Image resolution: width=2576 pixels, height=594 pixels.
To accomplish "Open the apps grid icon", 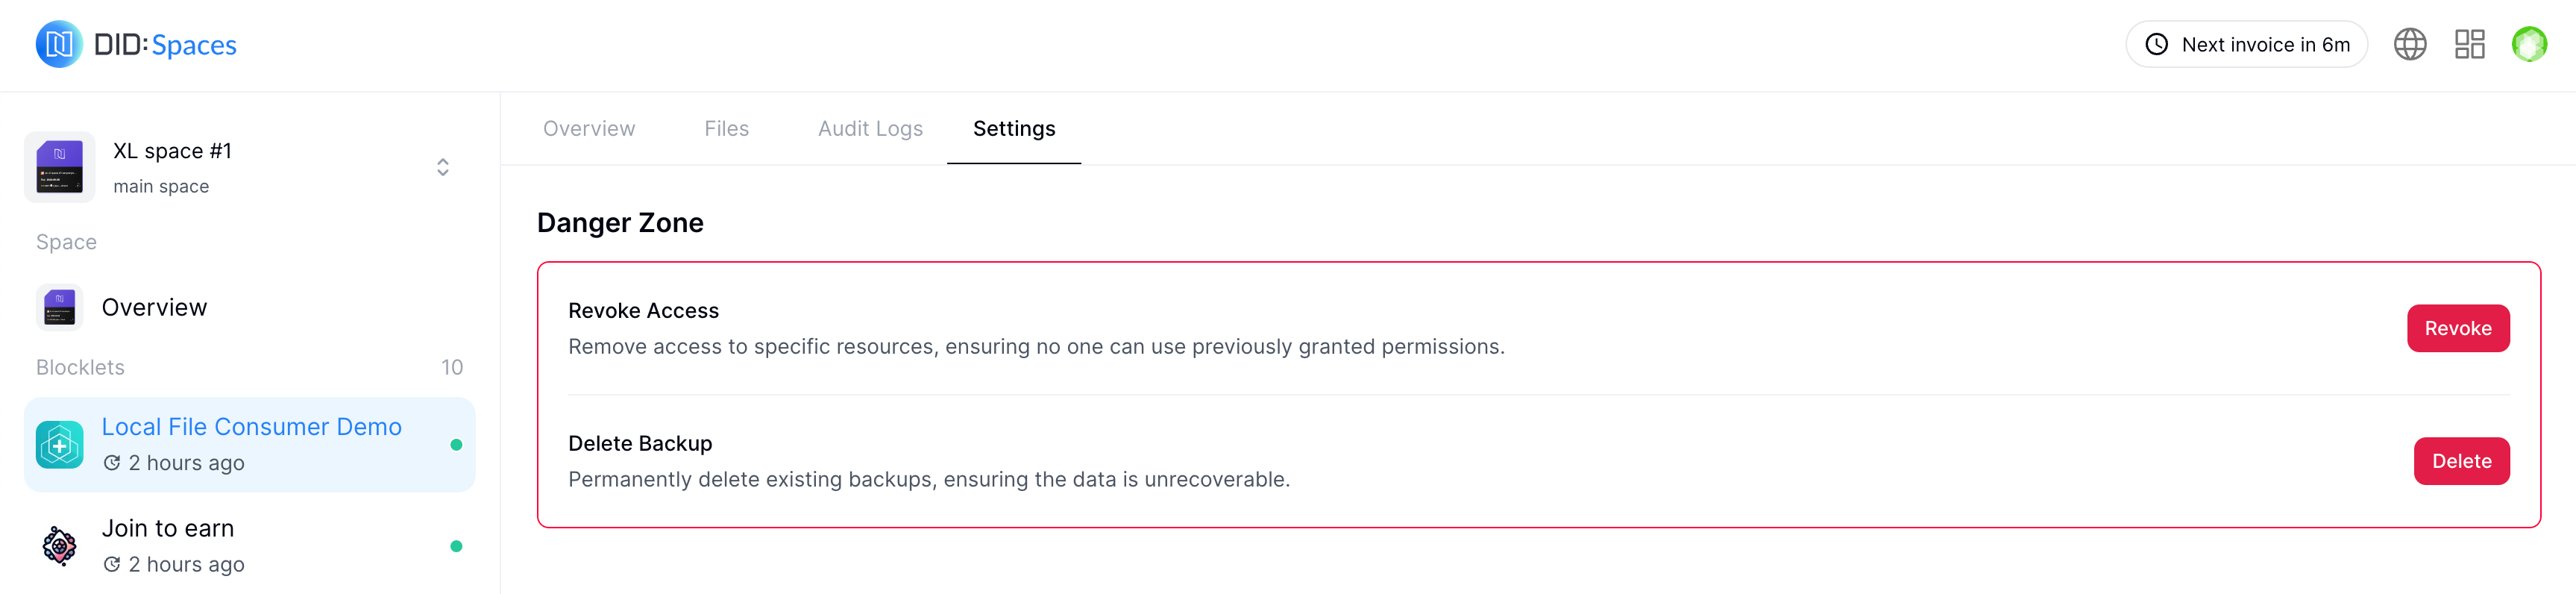I will pos(2469,44).
